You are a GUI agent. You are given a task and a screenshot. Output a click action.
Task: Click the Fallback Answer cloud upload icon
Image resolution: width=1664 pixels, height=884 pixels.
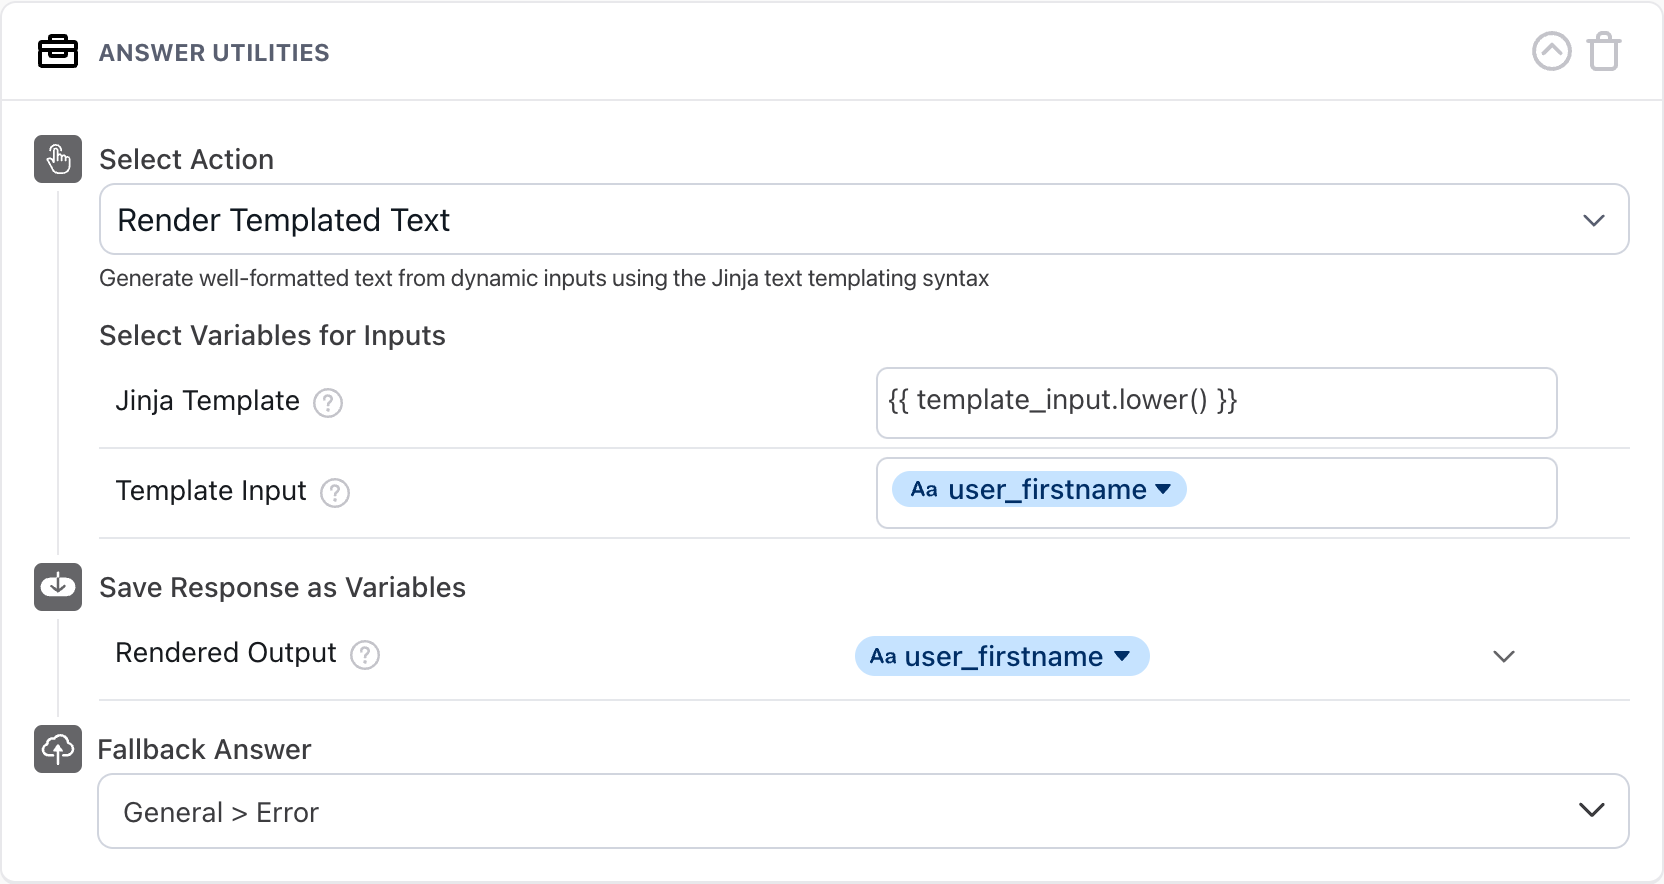click(x=58, y=749)
